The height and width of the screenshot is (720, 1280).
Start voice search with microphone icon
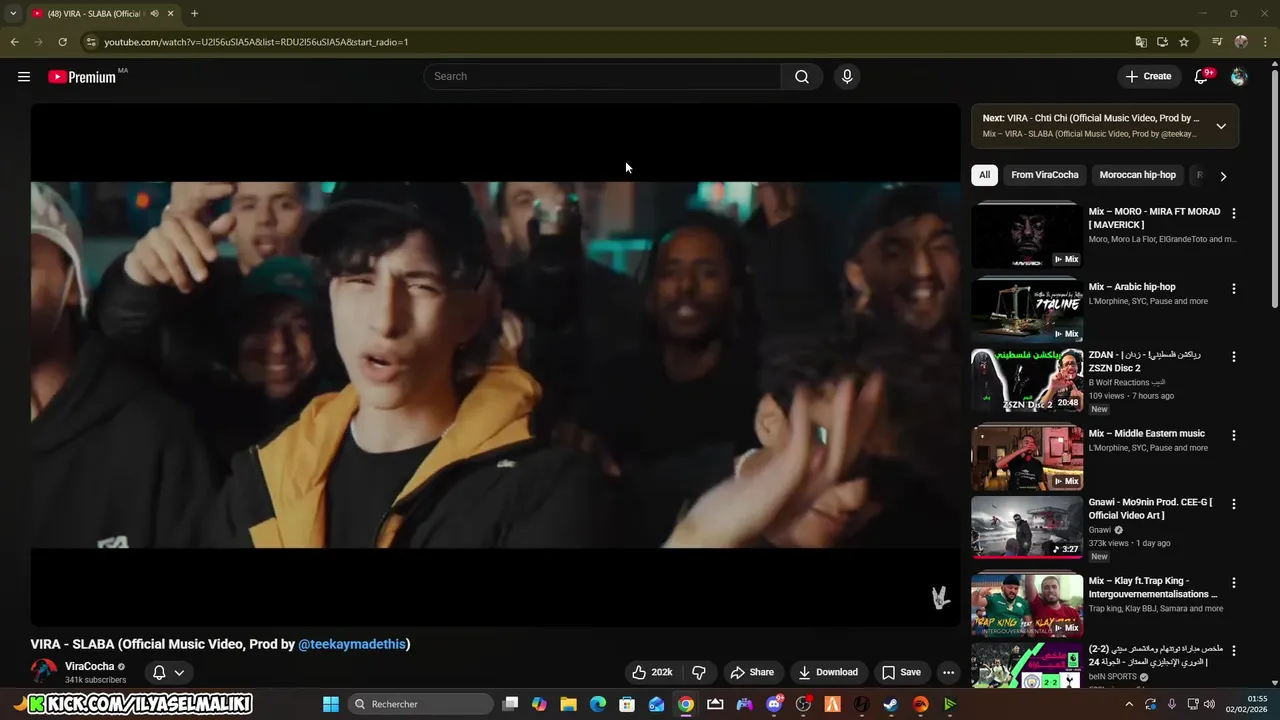(847, 77)
